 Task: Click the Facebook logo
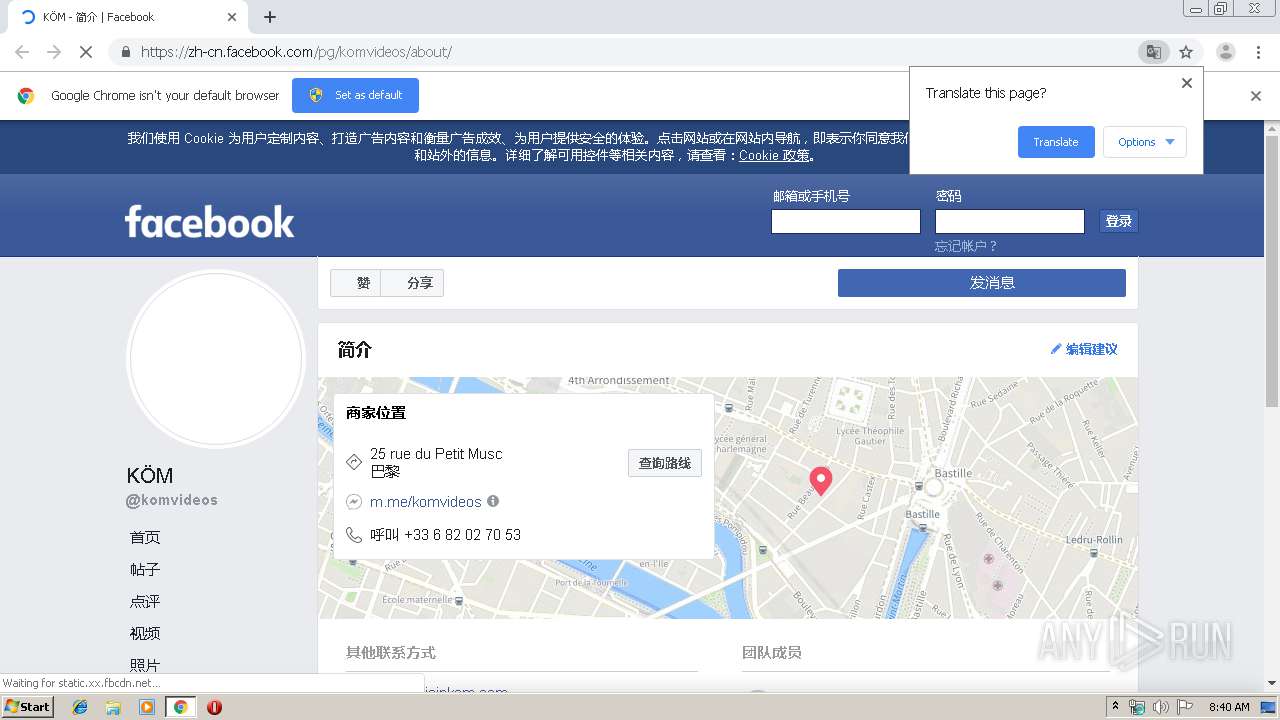coord(210,221)
